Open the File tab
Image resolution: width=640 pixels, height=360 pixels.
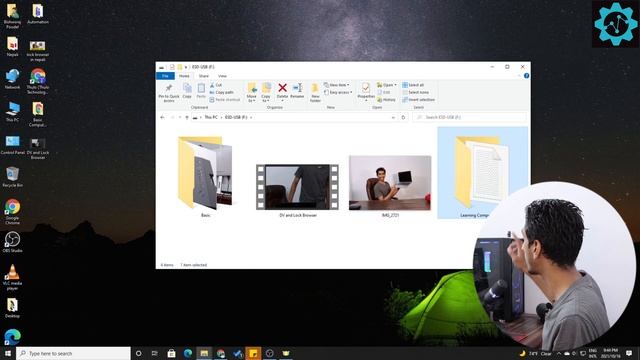pyautogui.click(x=165, y=76)
